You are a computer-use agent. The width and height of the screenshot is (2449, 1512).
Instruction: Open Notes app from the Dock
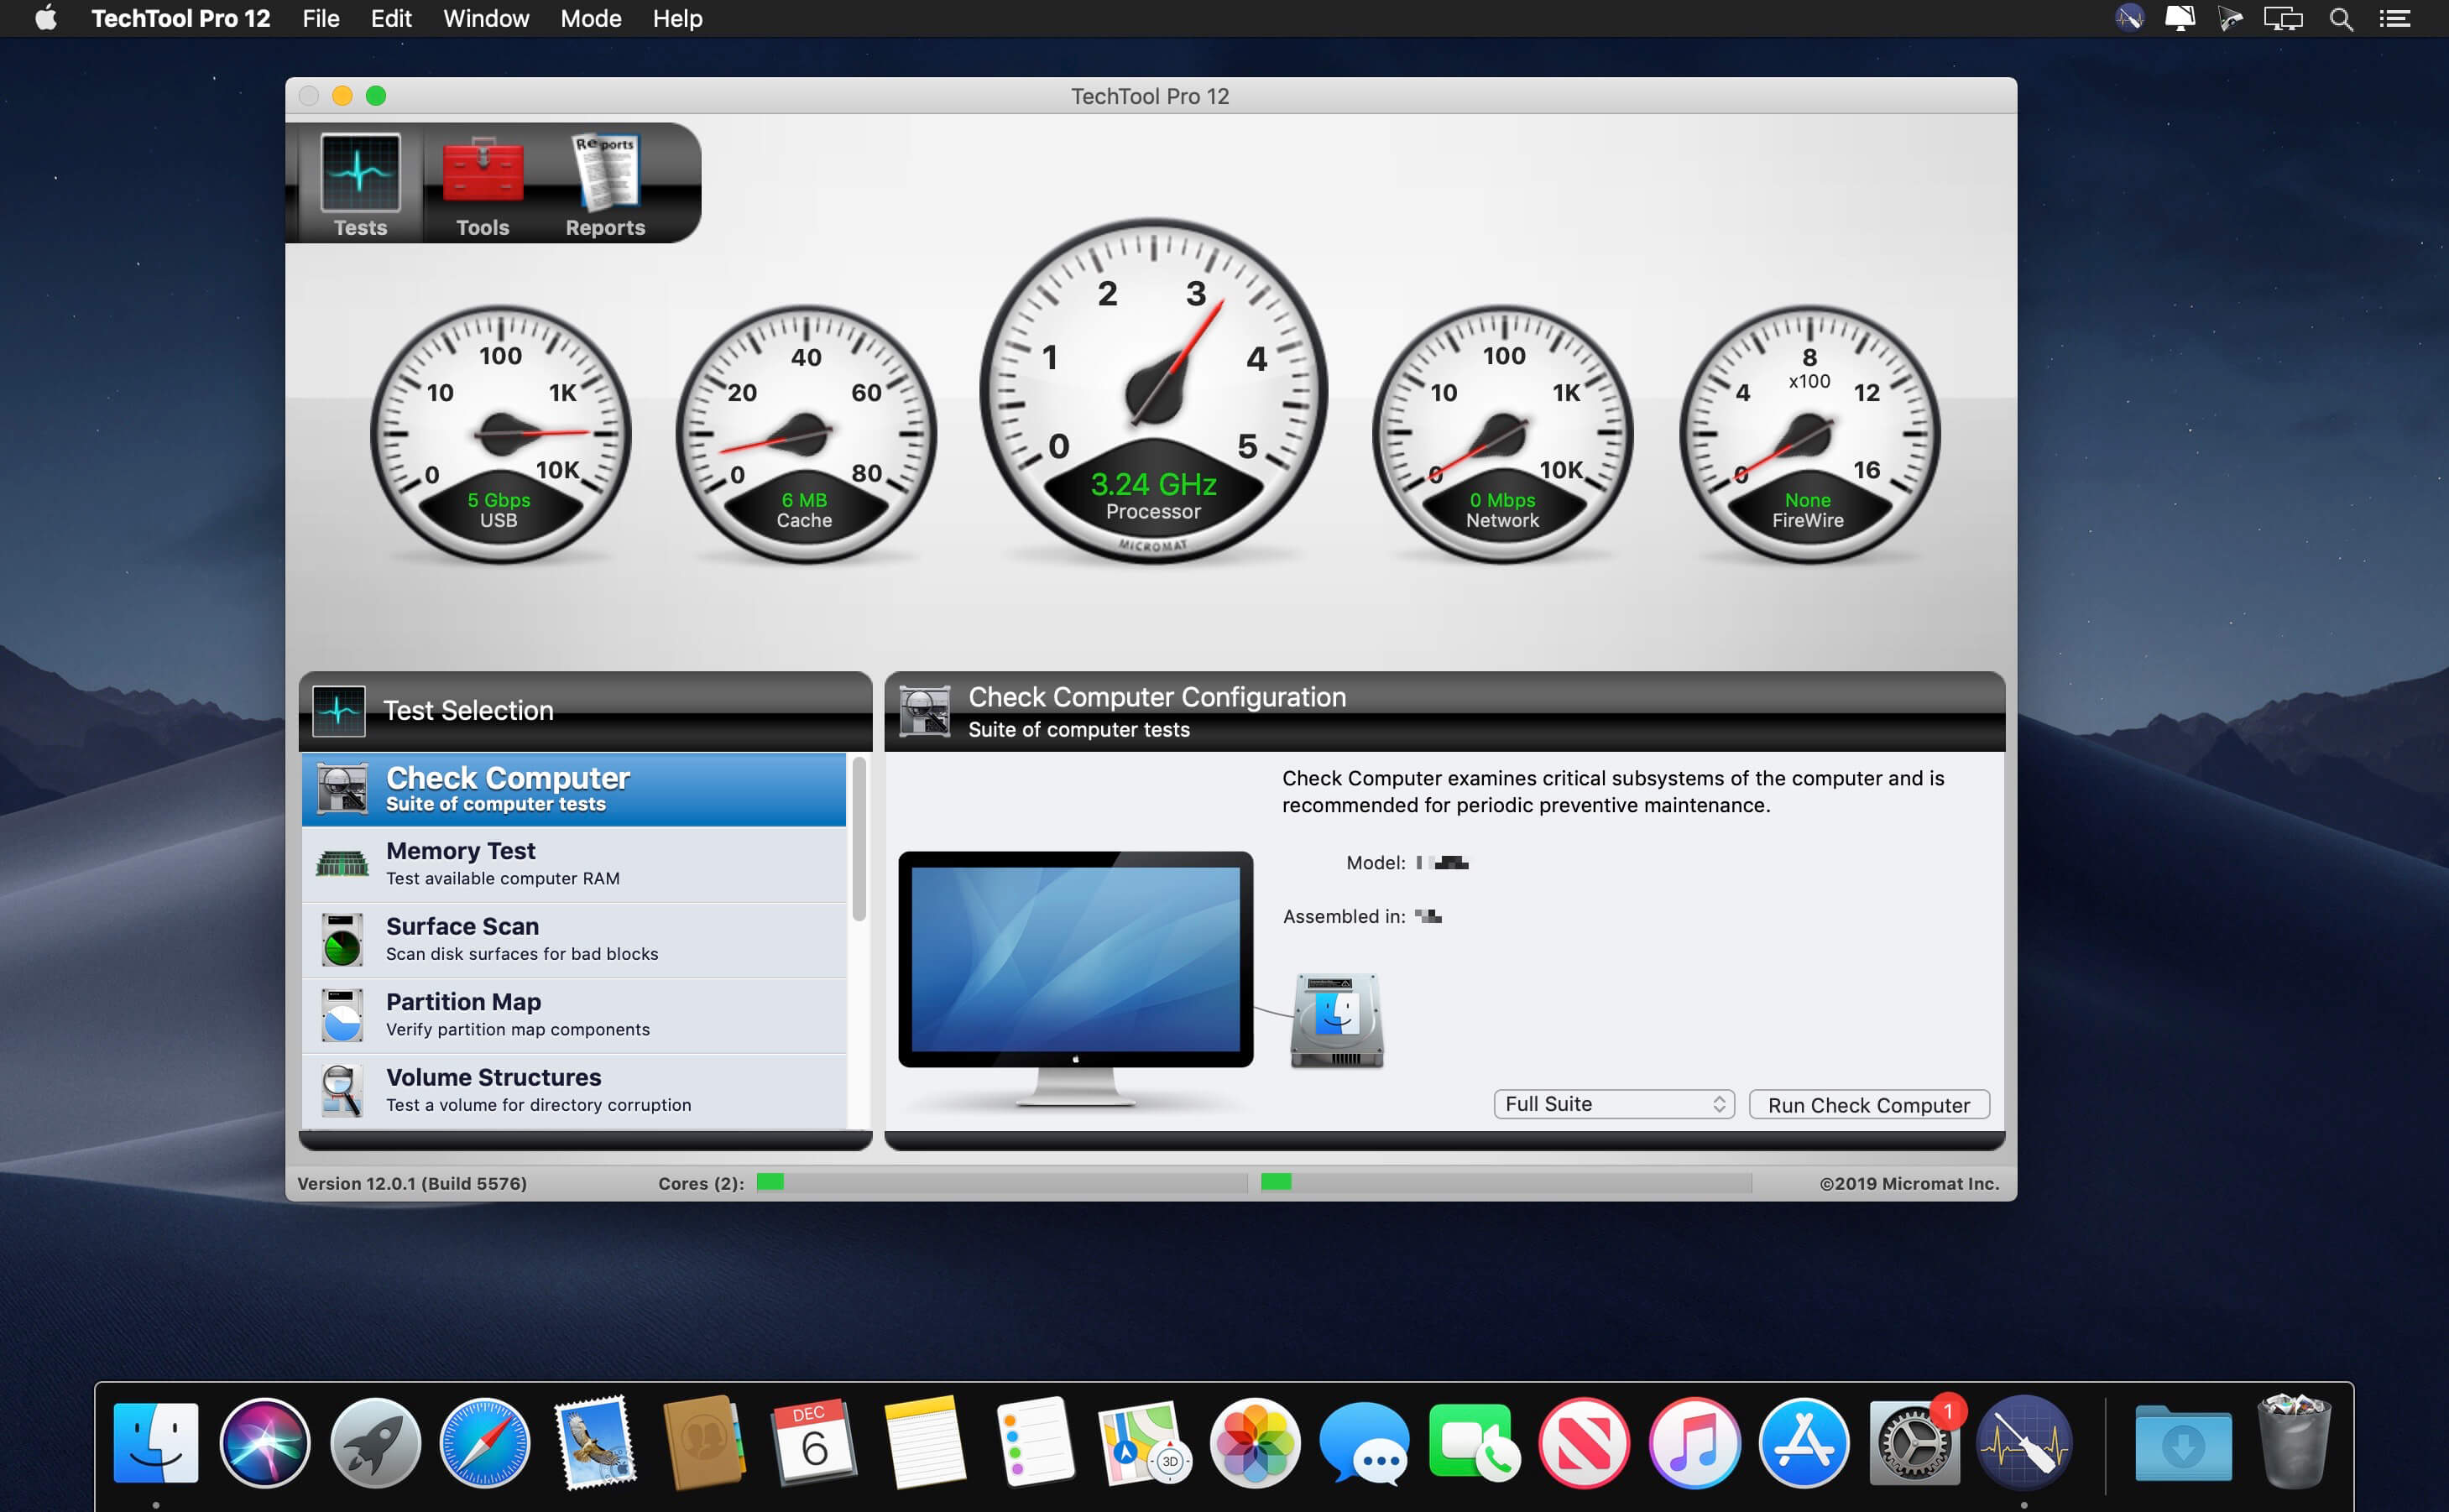pos(924,1442)
